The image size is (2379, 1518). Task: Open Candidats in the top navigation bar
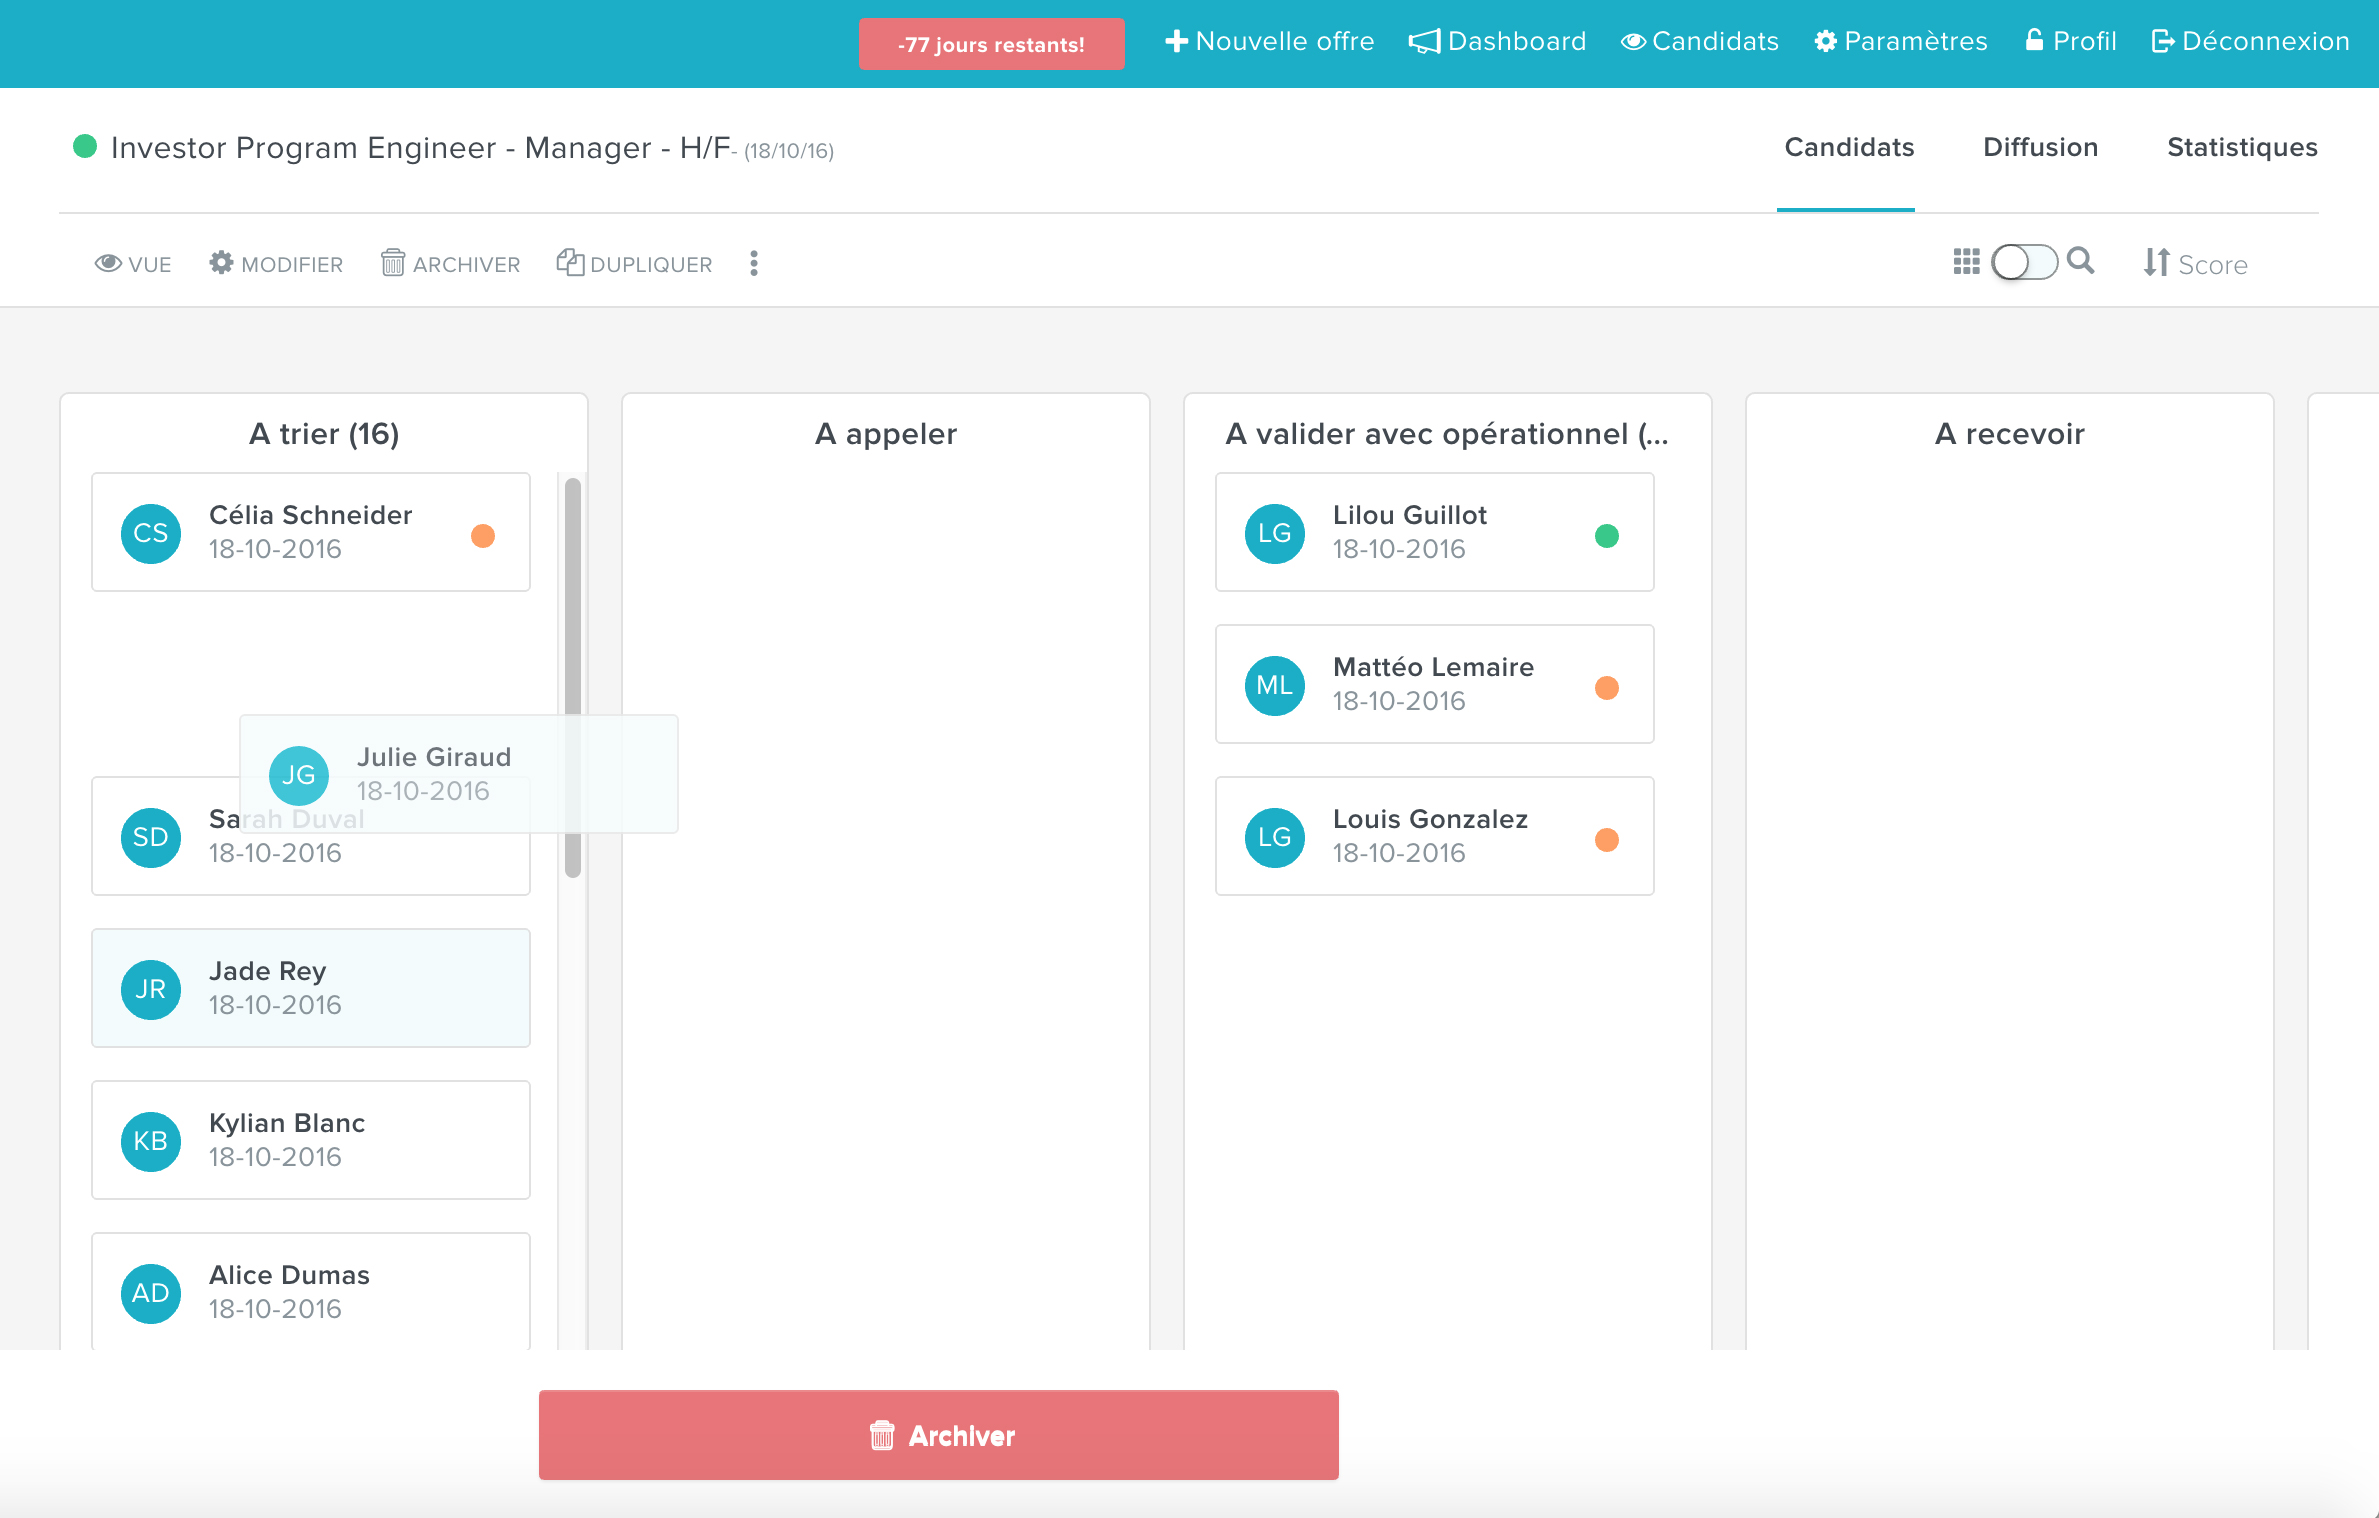point(1700,41)
